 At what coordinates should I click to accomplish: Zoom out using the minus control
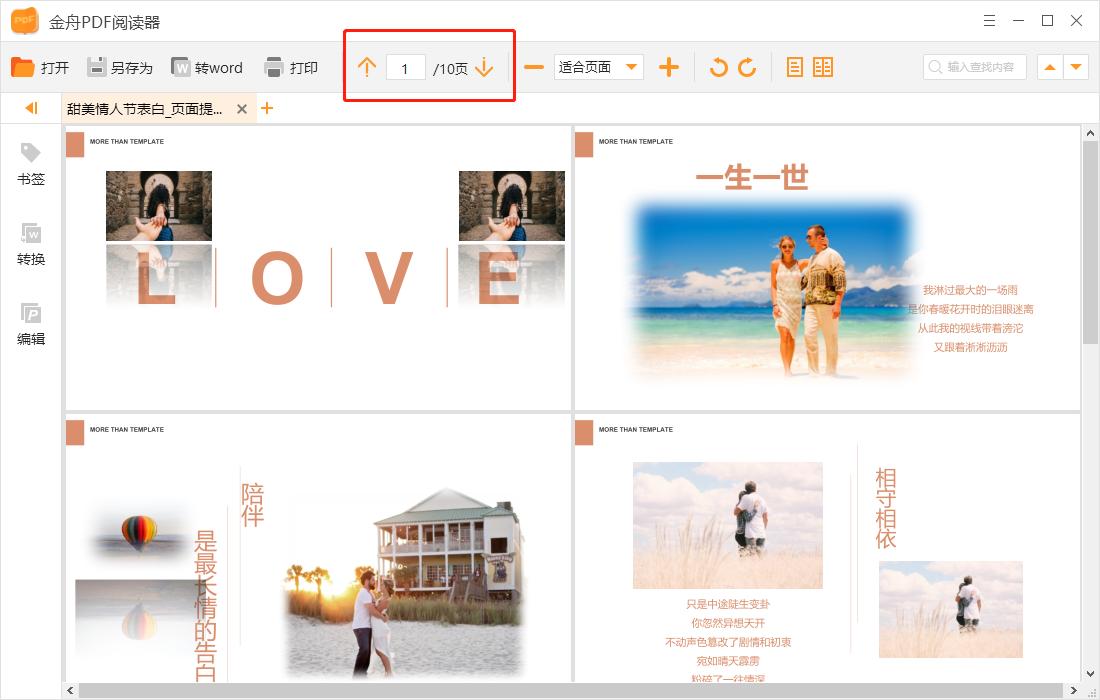click(x=533, y=67)
